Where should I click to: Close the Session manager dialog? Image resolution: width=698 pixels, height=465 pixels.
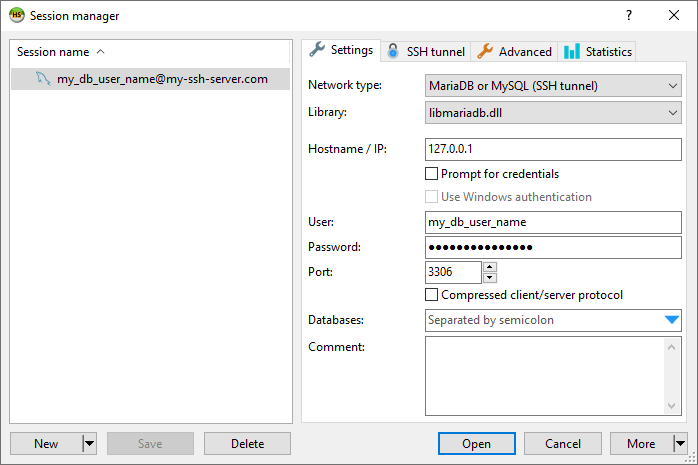[x=674, y=15]
